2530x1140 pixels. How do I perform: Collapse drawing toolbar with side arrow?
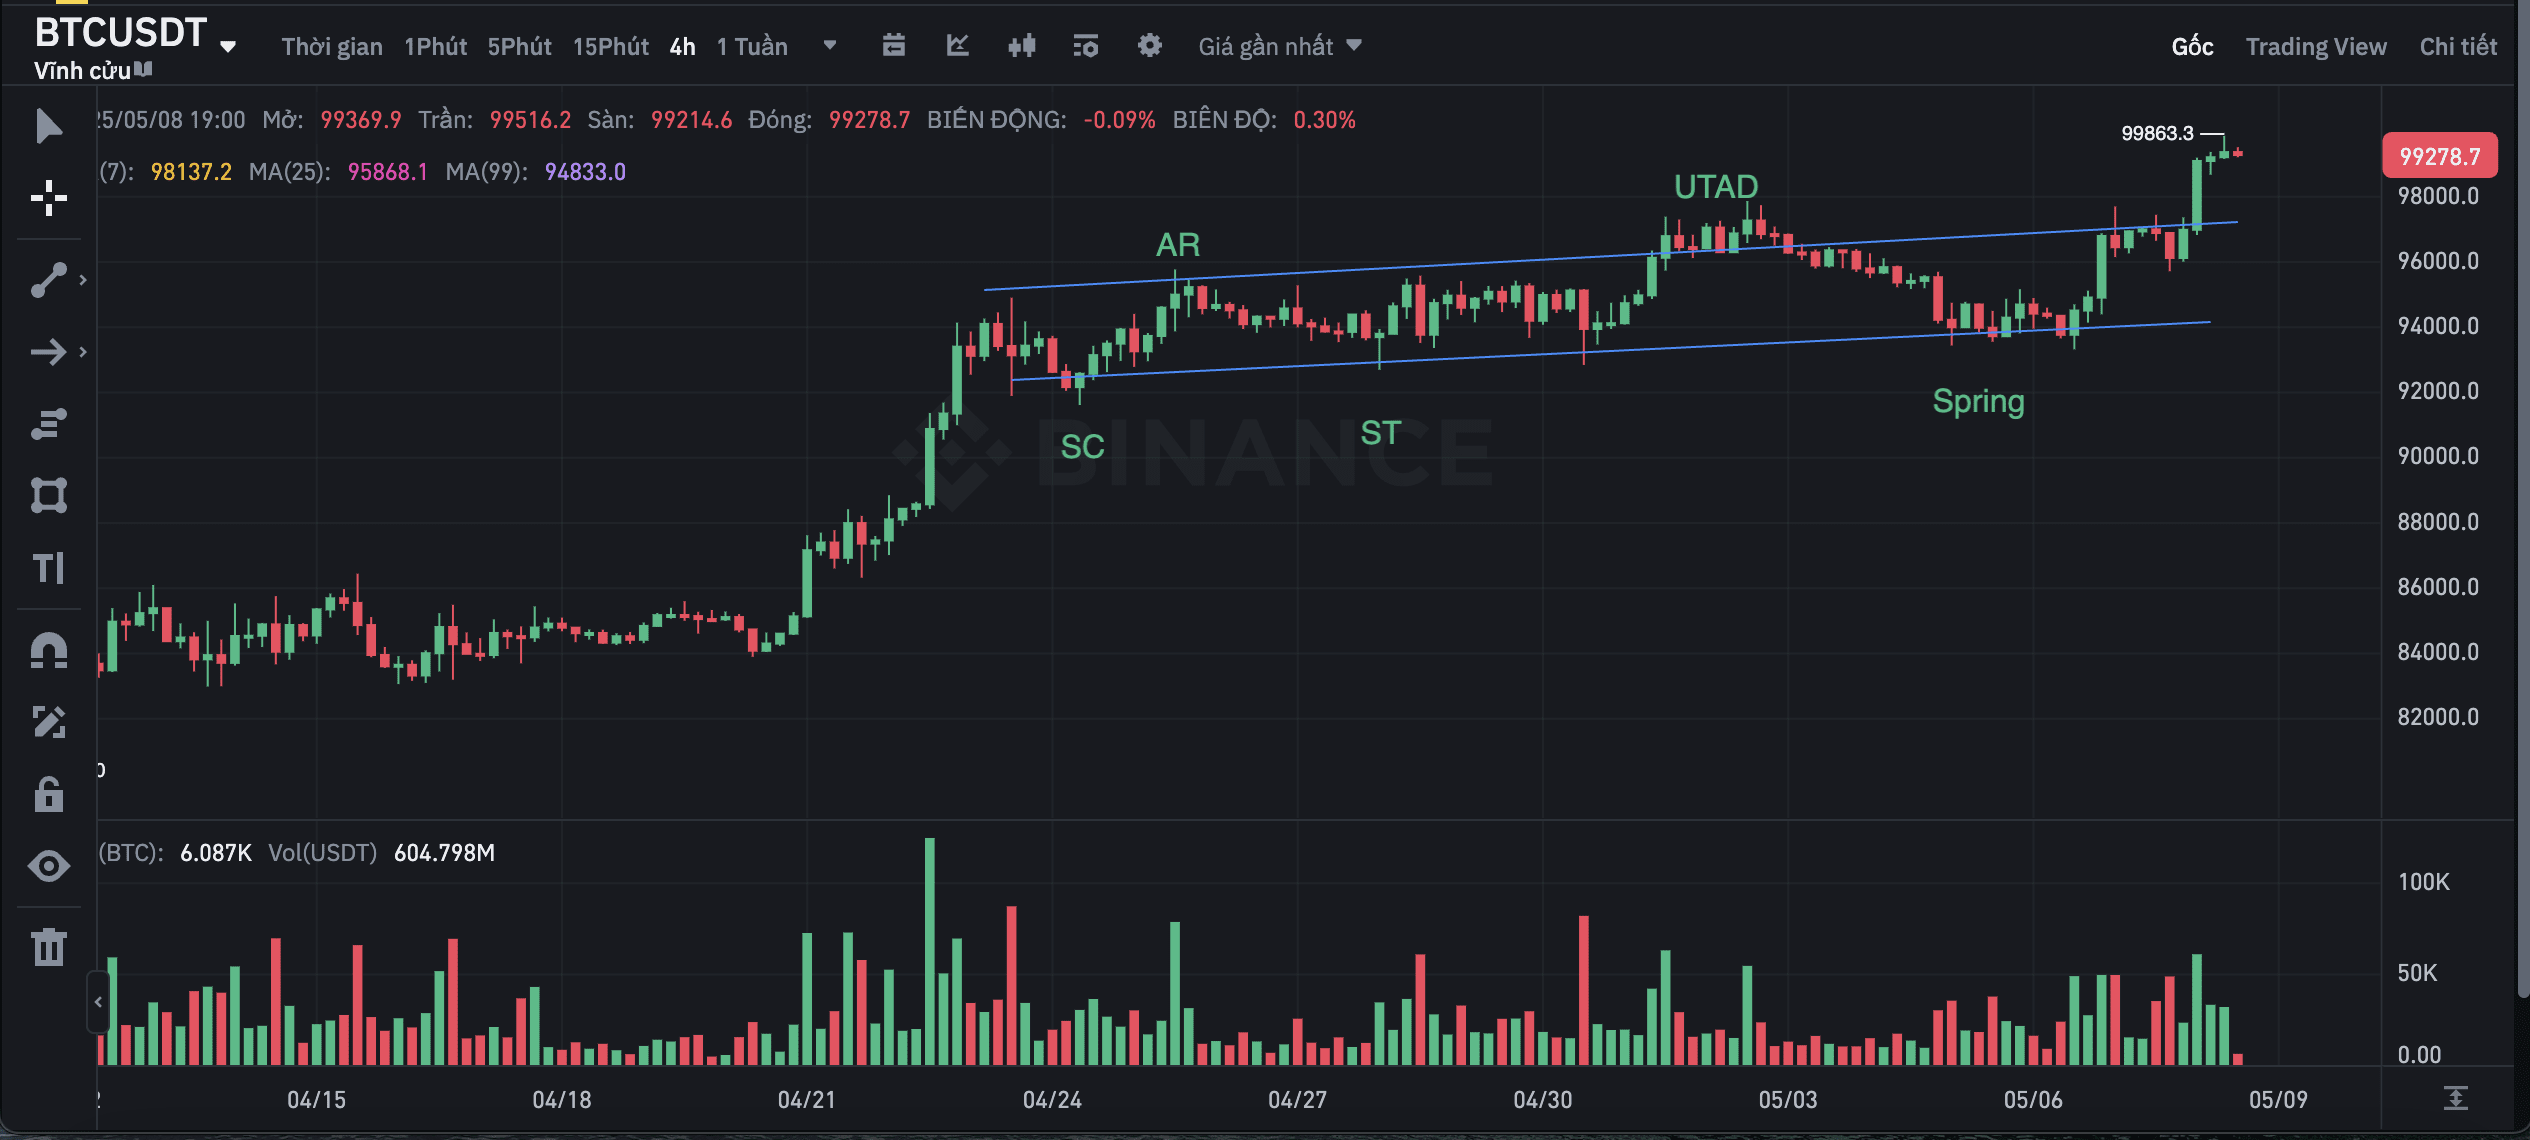[x=98, y=1001]
